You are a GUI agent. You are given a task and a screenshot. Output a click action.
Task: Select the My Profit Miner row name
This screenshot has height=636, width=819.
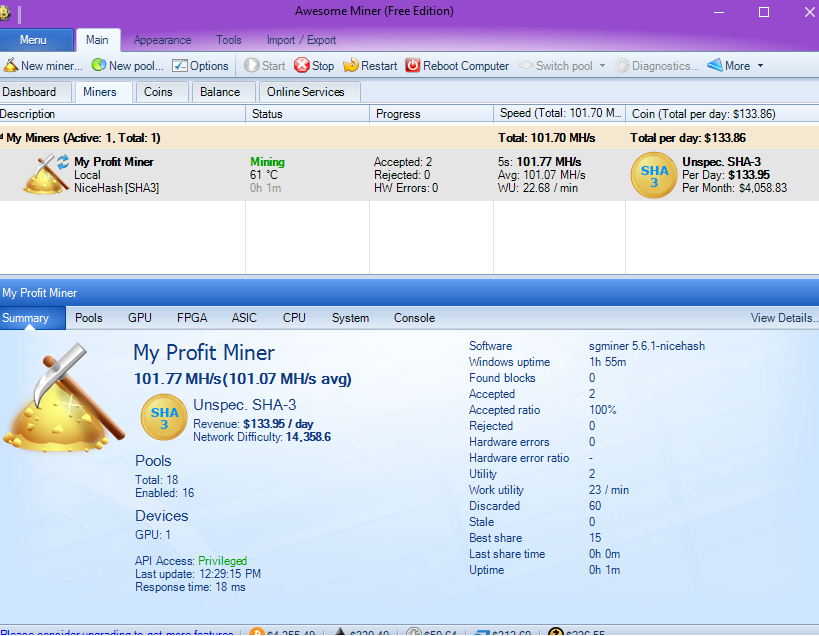(114, 162)
